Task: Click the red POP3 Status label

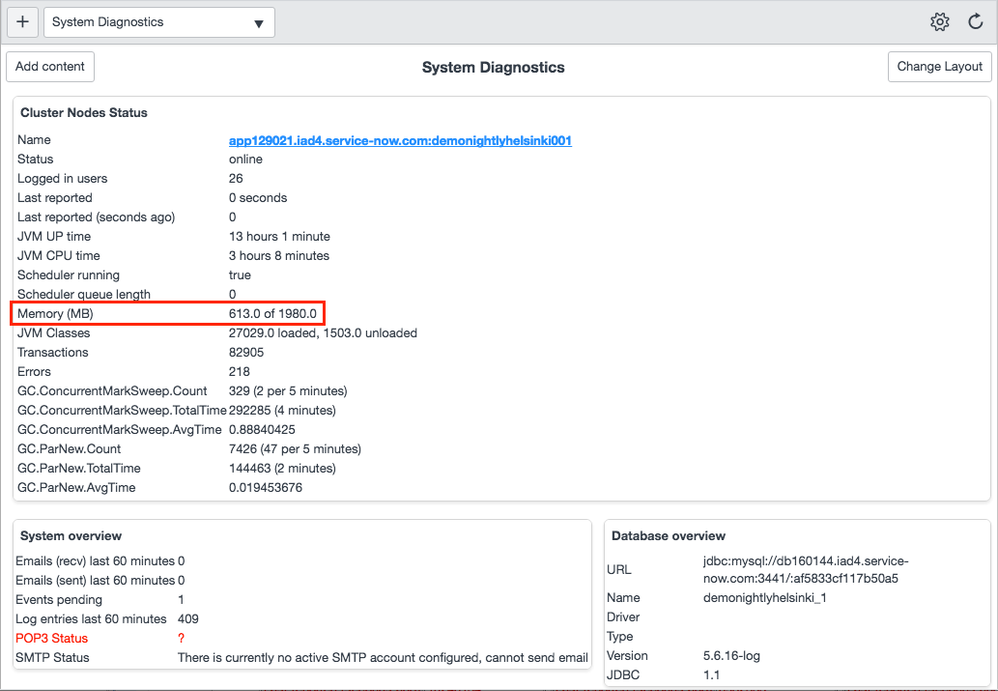Action: coord(52,638)
